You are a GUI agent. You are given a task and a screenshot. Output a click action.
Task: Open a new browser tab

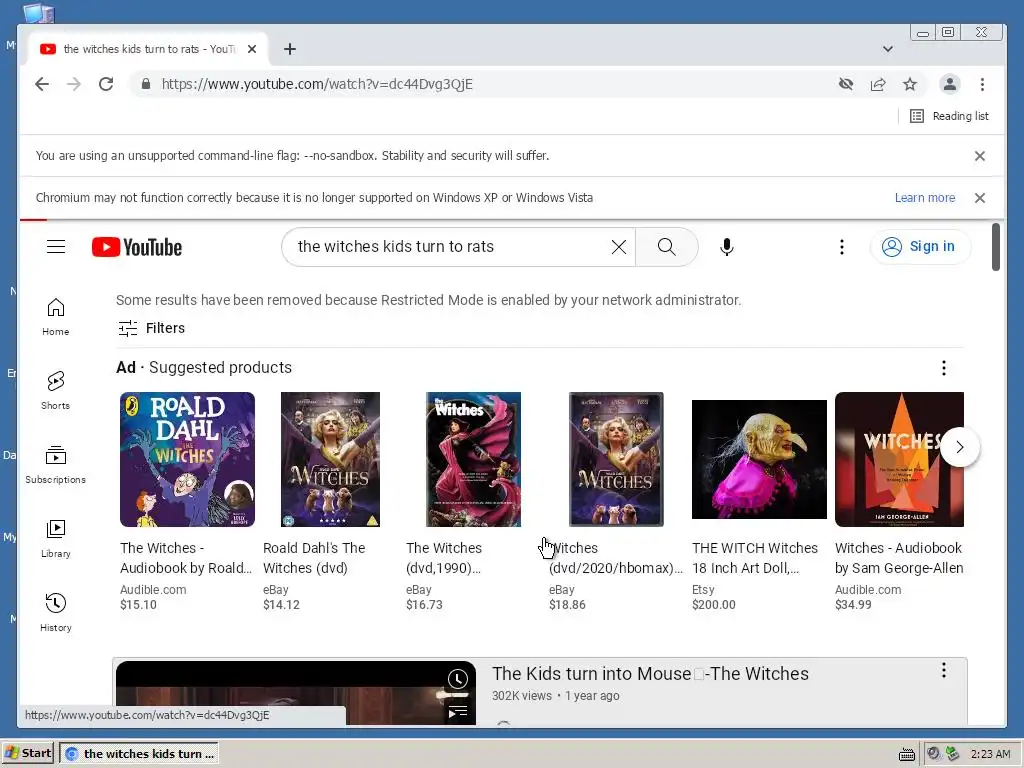(290, 49)
